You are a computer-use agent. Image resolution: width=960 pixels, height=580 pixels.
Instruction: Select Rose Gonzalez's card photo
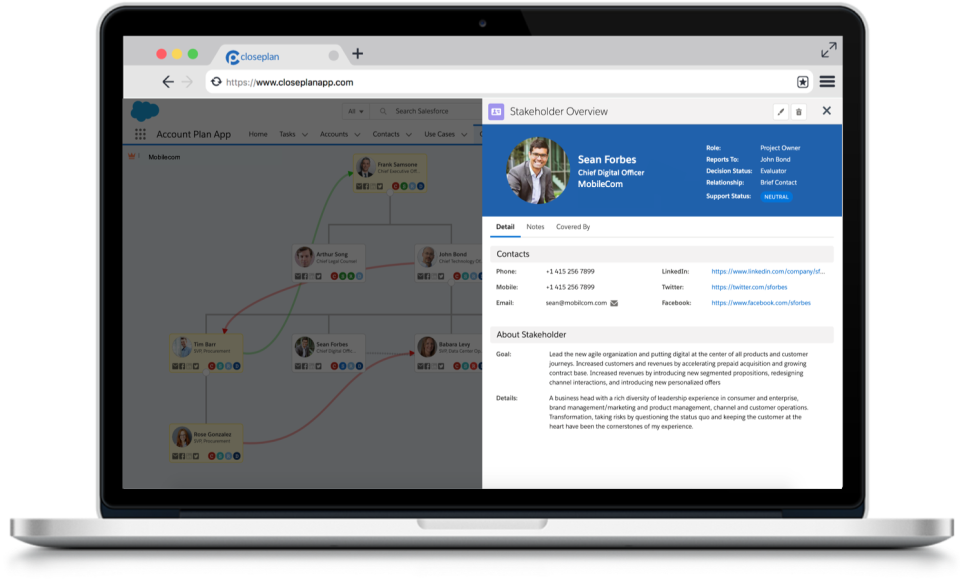[x=181, y=437]
